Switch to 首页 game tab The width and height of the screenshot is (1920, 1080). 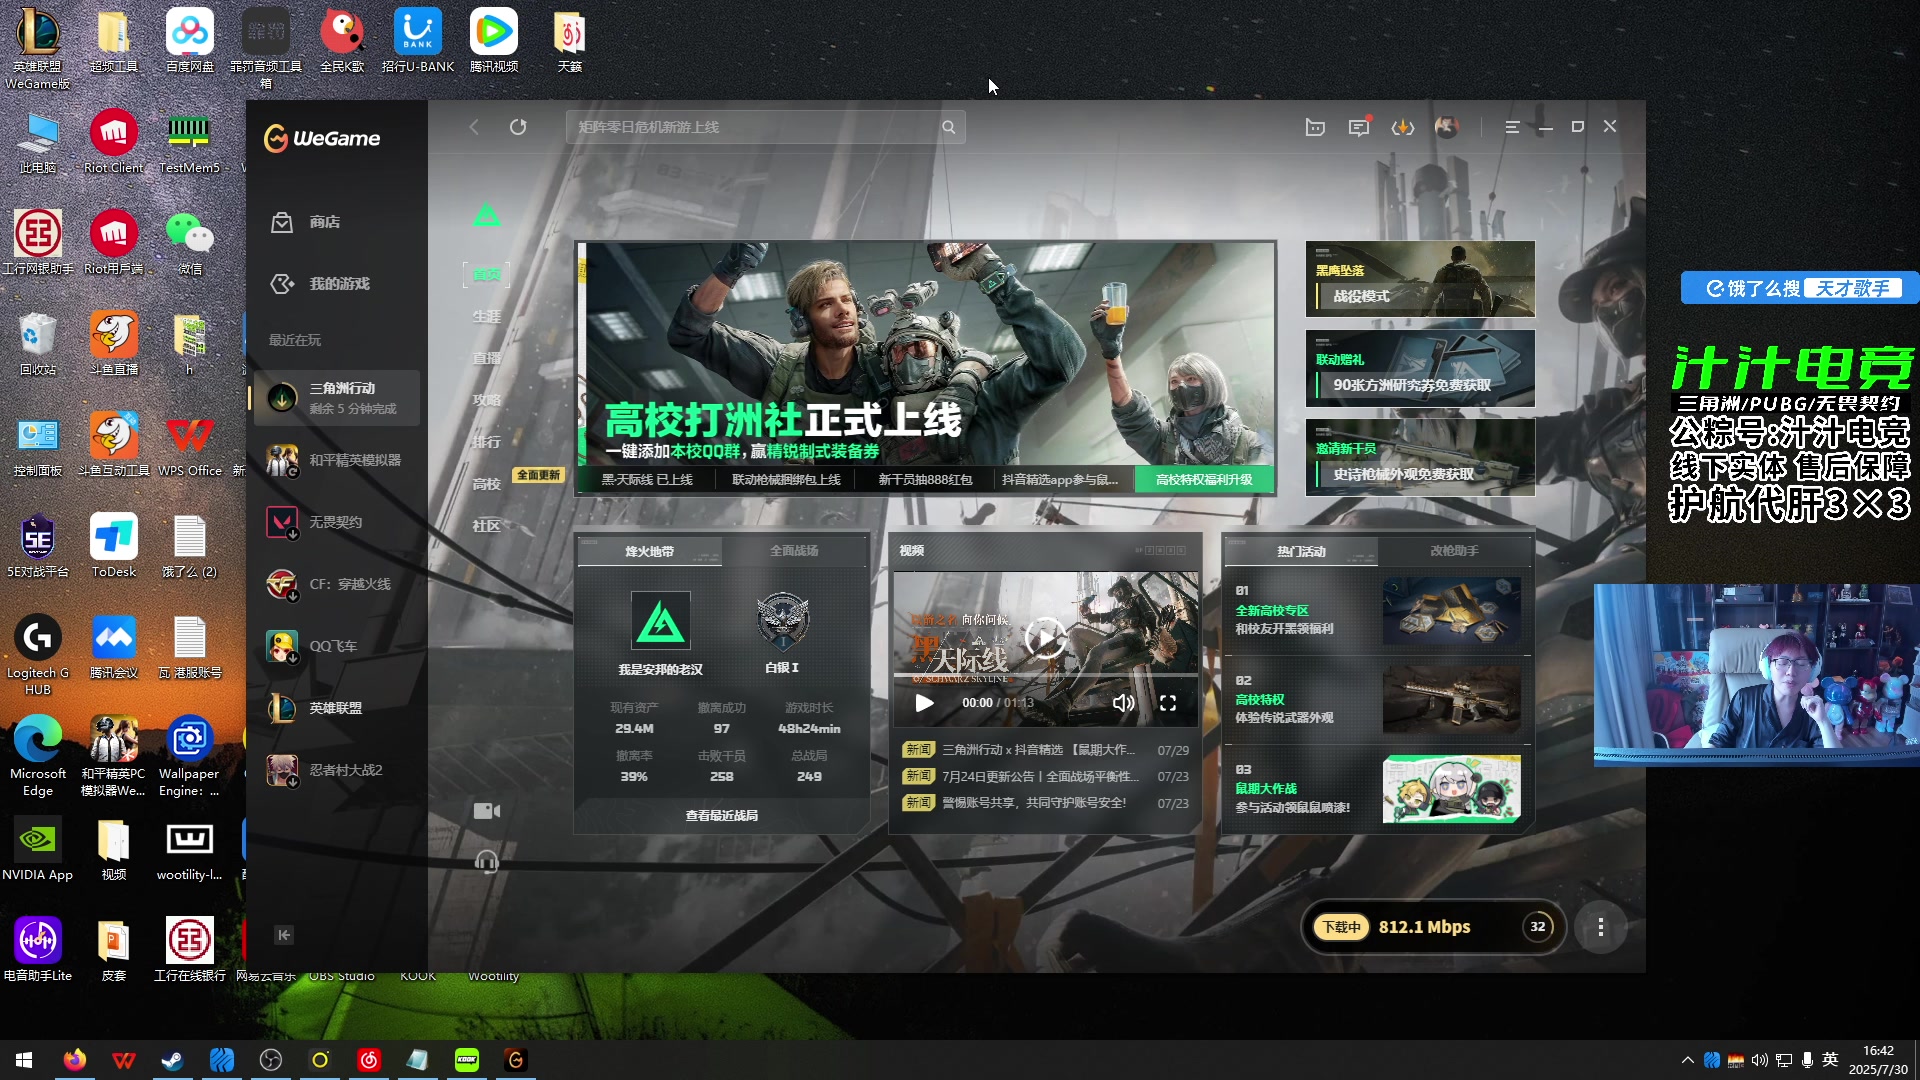click(486, 274)
